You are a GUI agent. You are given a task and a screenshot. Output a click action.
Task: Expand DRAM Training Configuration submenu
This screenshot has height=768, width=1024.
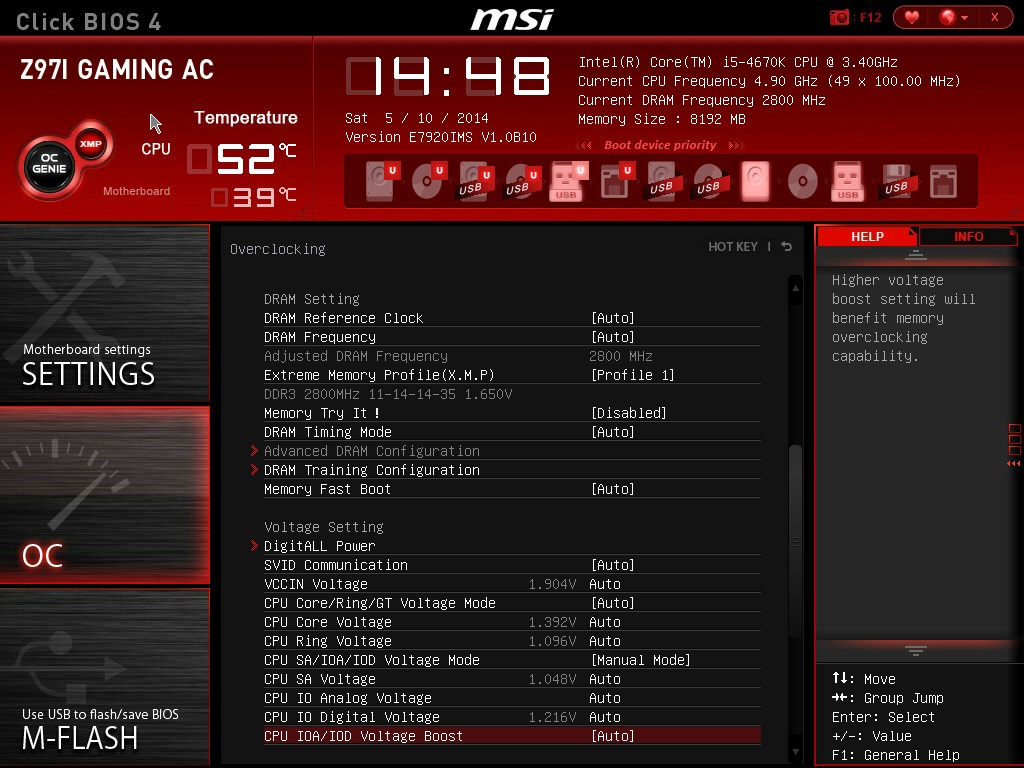click(372, 470)
